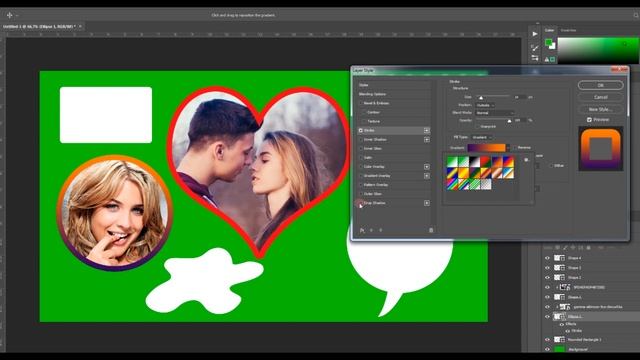Enable the Overprint checkbox
The height and width of the screenshot is (360, 640).
coord(477,127)
